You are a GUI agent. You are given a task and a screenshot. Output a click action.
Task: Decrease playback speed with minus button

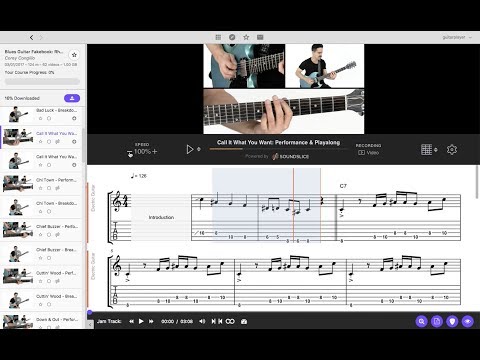click(129, 152)
